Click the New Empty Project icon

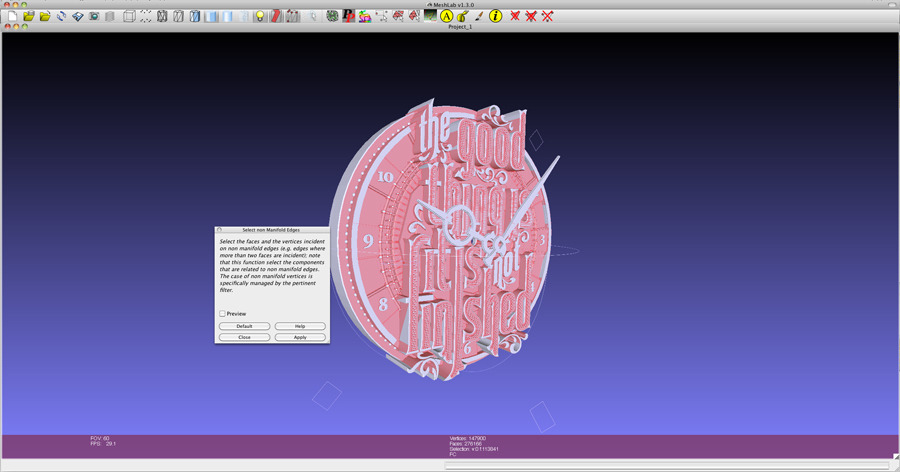click(x=11, y=16)
